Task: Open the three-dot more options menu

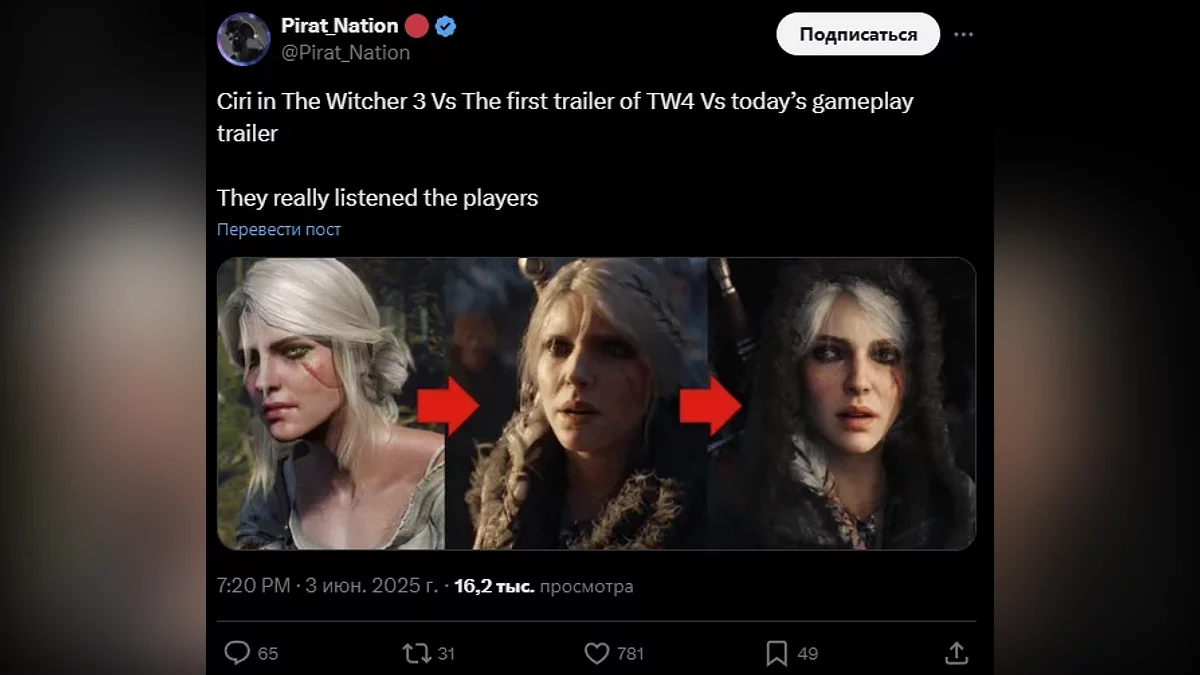Action: (963, 34)
